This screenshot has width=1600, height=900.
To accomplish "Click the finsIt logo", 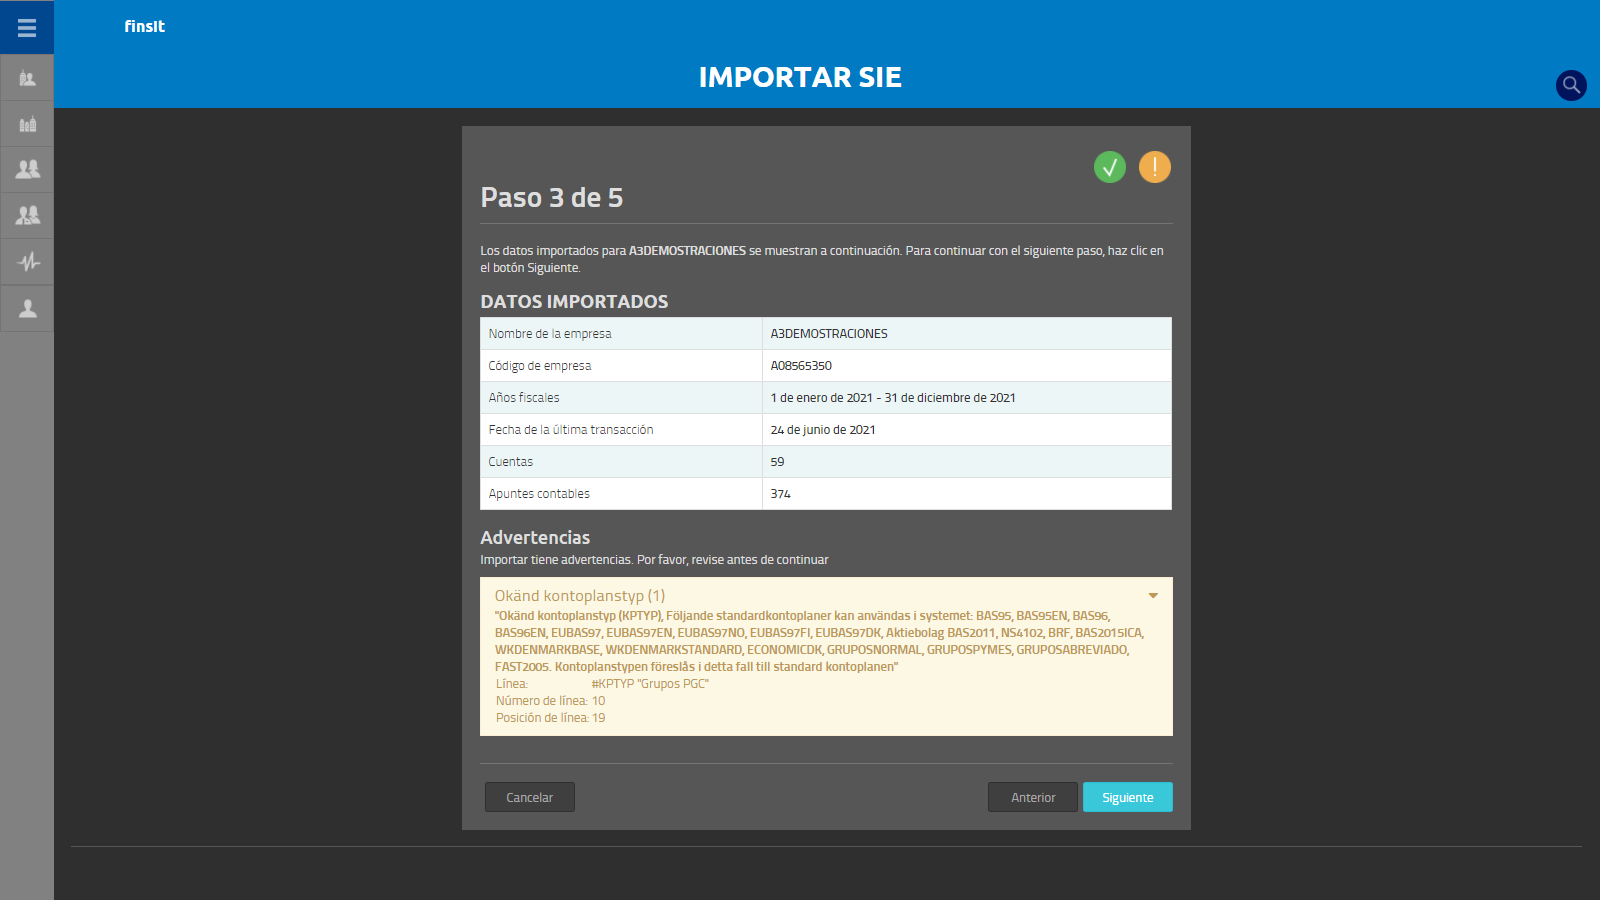I will pyautogui.click(x=144, y=27).
